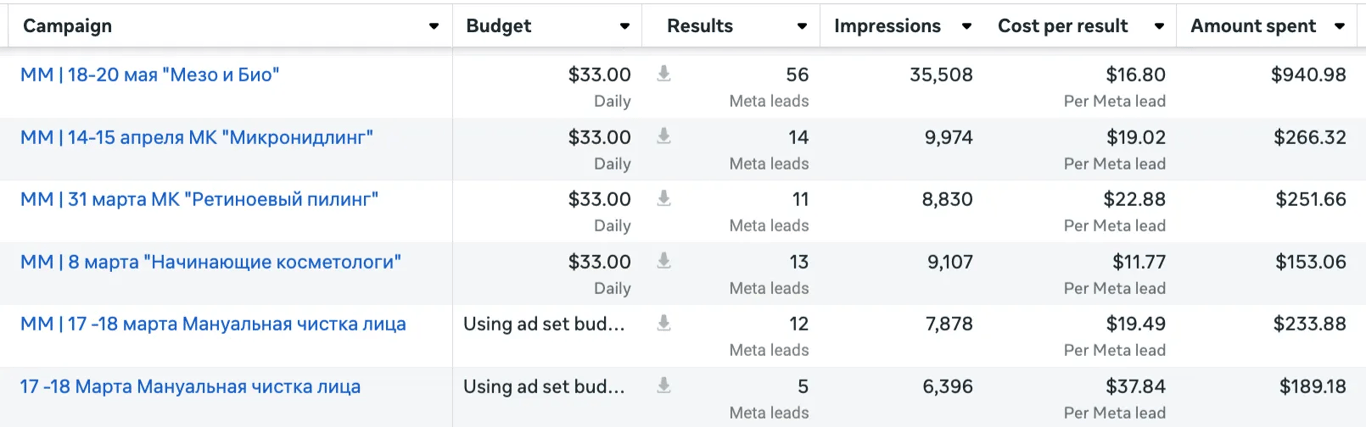Open campaign "MM | 8 марта Начинающие косметологи"
1366x427 pixels.
(211, 262)
